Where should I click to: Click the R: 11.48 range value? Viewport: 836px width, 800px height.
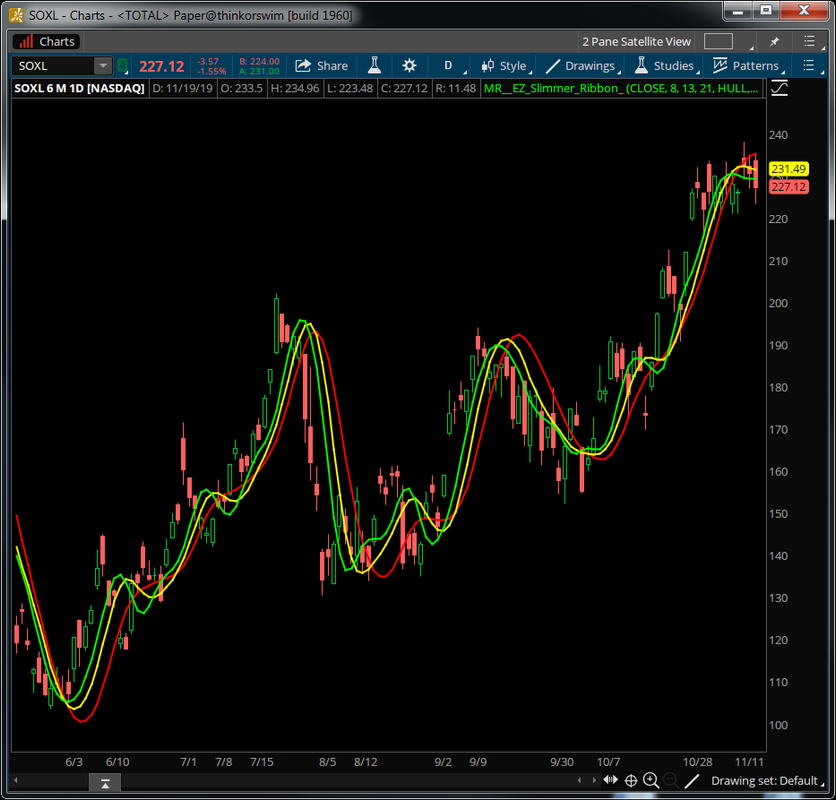click(x=455, y=88)
